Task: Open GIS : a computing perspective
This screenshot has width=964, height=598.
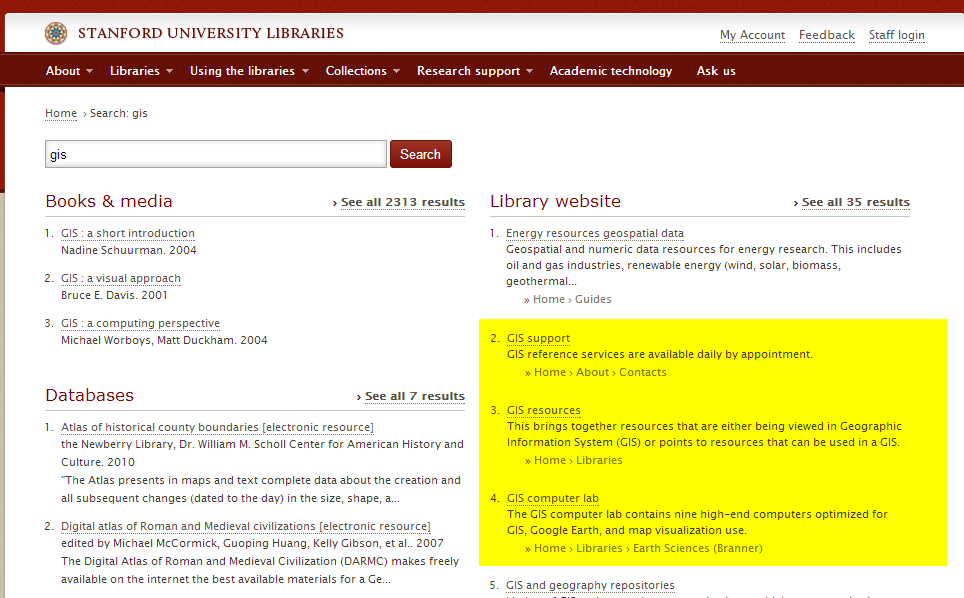Action: (140, 323)
